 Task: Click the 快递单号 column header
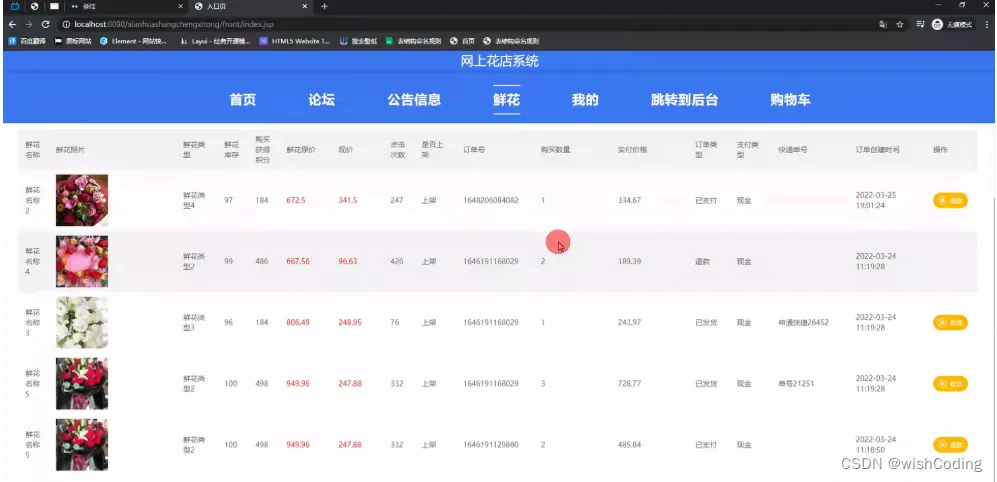point(792,150)
